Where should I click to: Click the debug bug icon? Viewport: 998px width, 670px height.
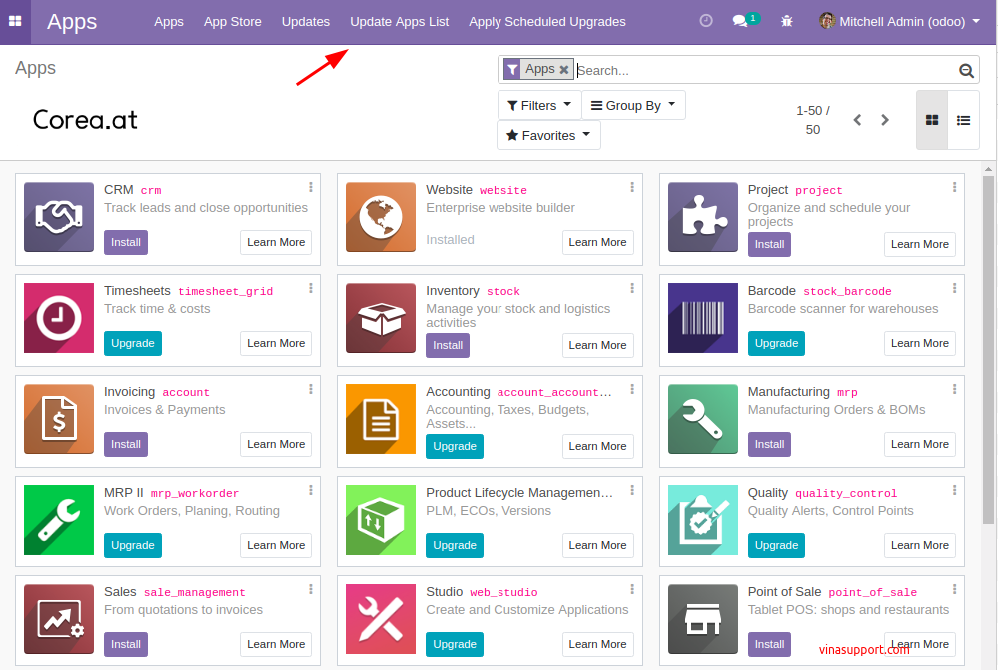[x=787, y=22]
